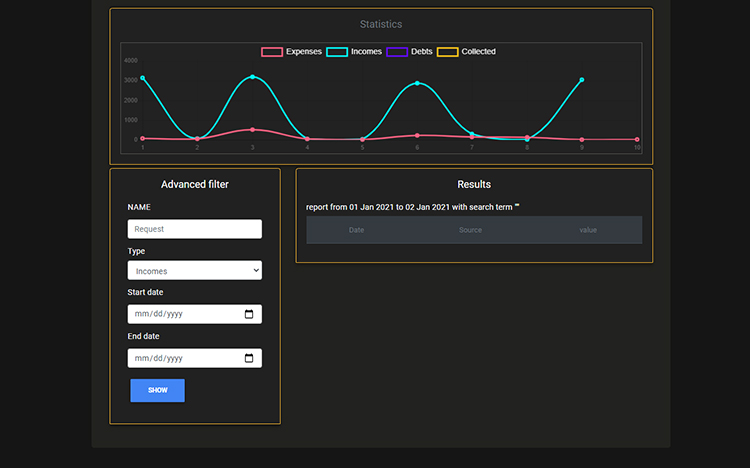
Task: Toggle Debts dataset legend swatch
Action: (x=397, y=52)
